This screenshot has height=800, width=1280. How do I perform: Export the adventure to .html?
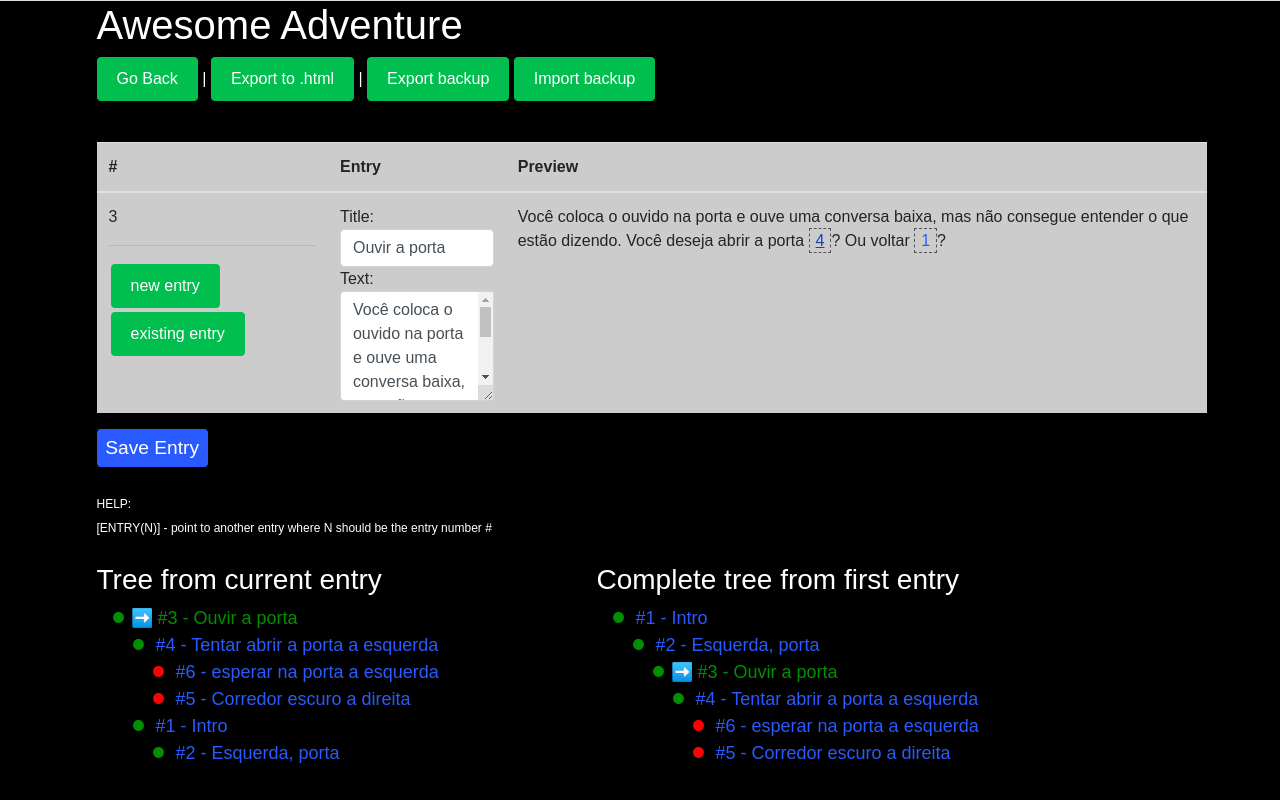coord(282,78)
